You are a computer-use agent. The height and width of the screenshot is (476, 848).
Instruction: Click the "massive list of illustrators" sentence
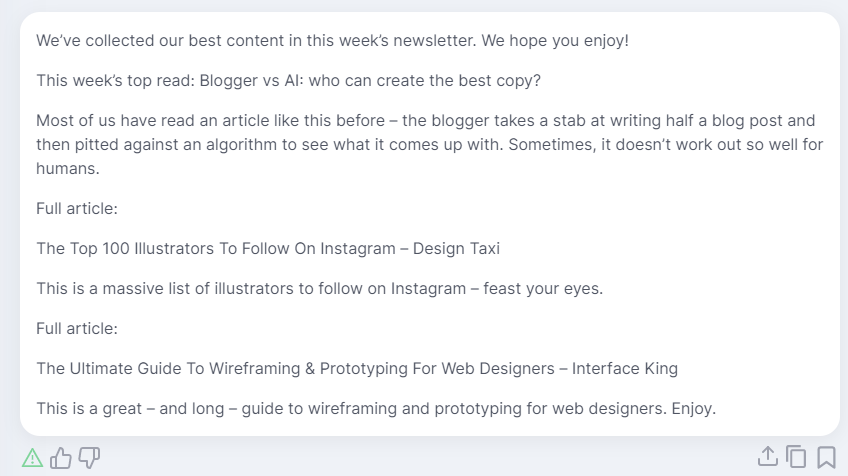tap(319, 288)
